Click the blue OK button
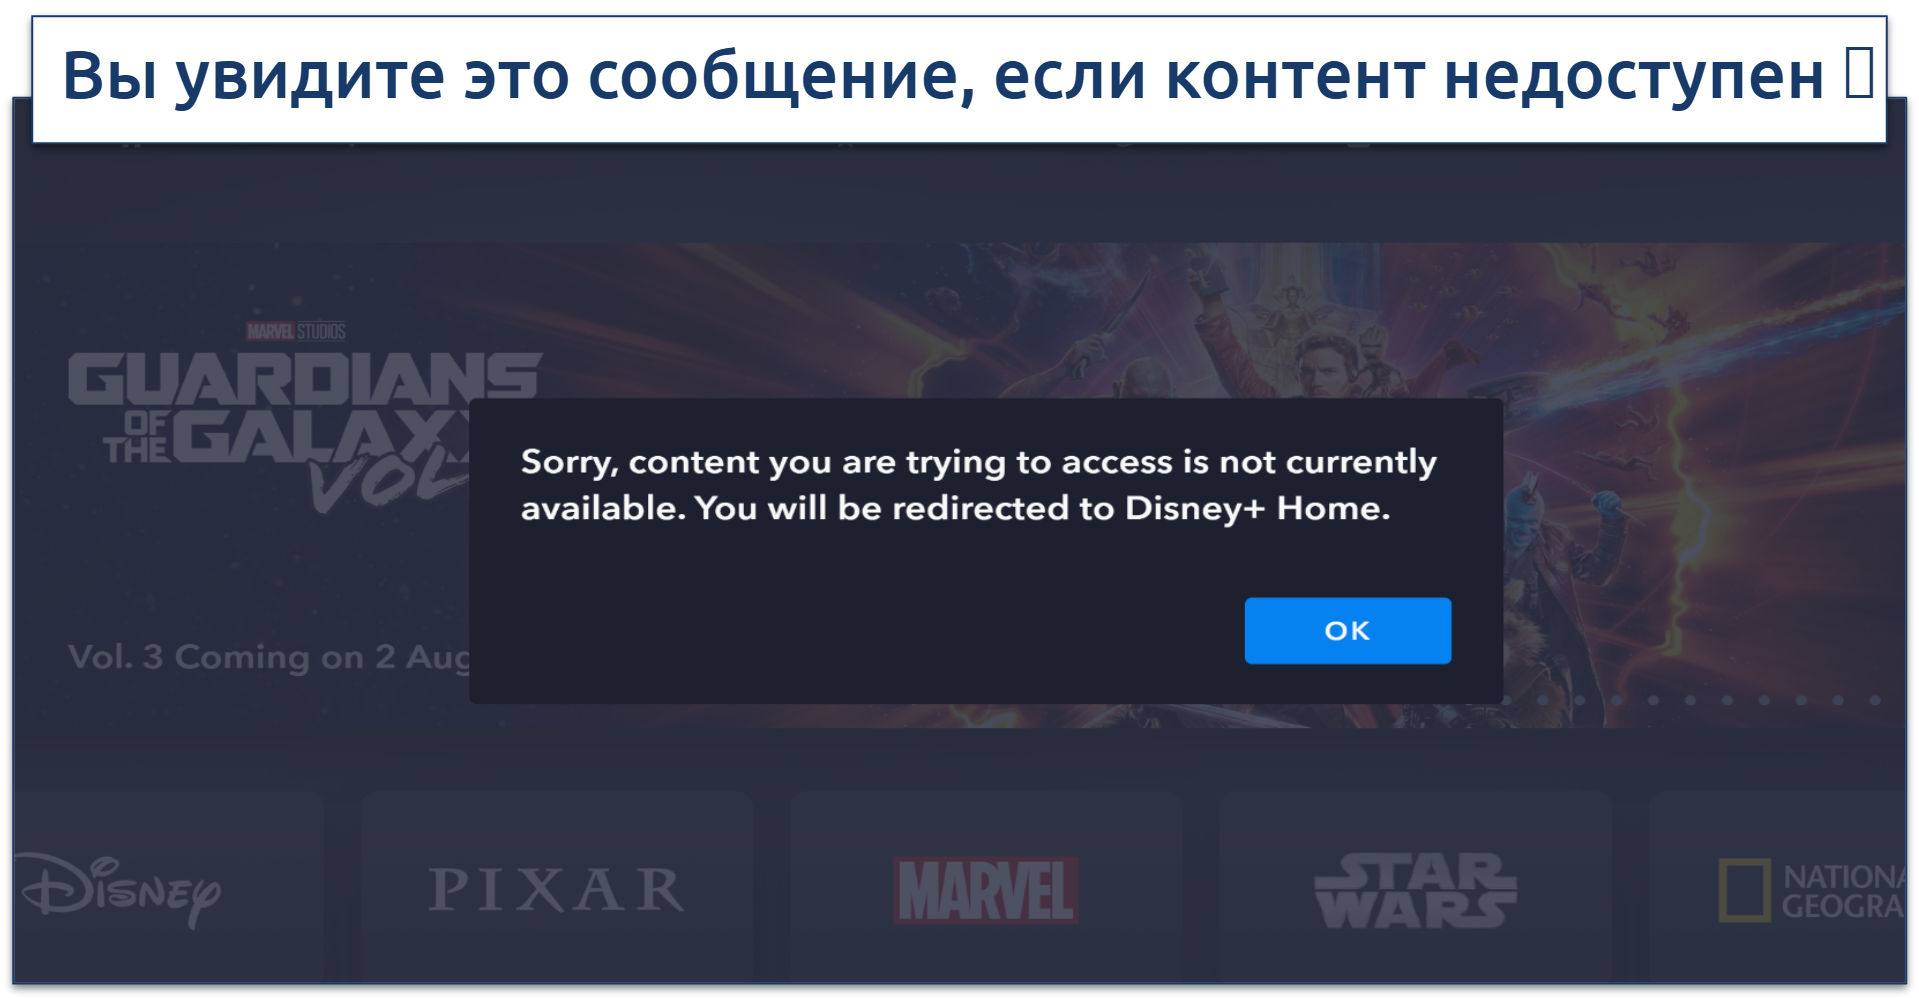This screenshot has height=998, width=1919. (1347, 631)
